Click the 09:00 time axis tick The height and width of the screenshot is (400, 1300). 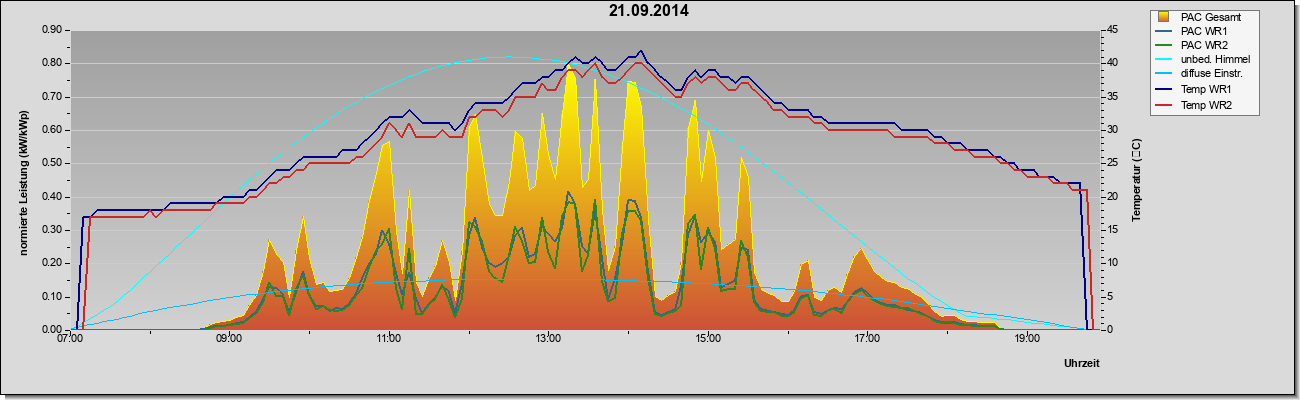coord(229,339)
